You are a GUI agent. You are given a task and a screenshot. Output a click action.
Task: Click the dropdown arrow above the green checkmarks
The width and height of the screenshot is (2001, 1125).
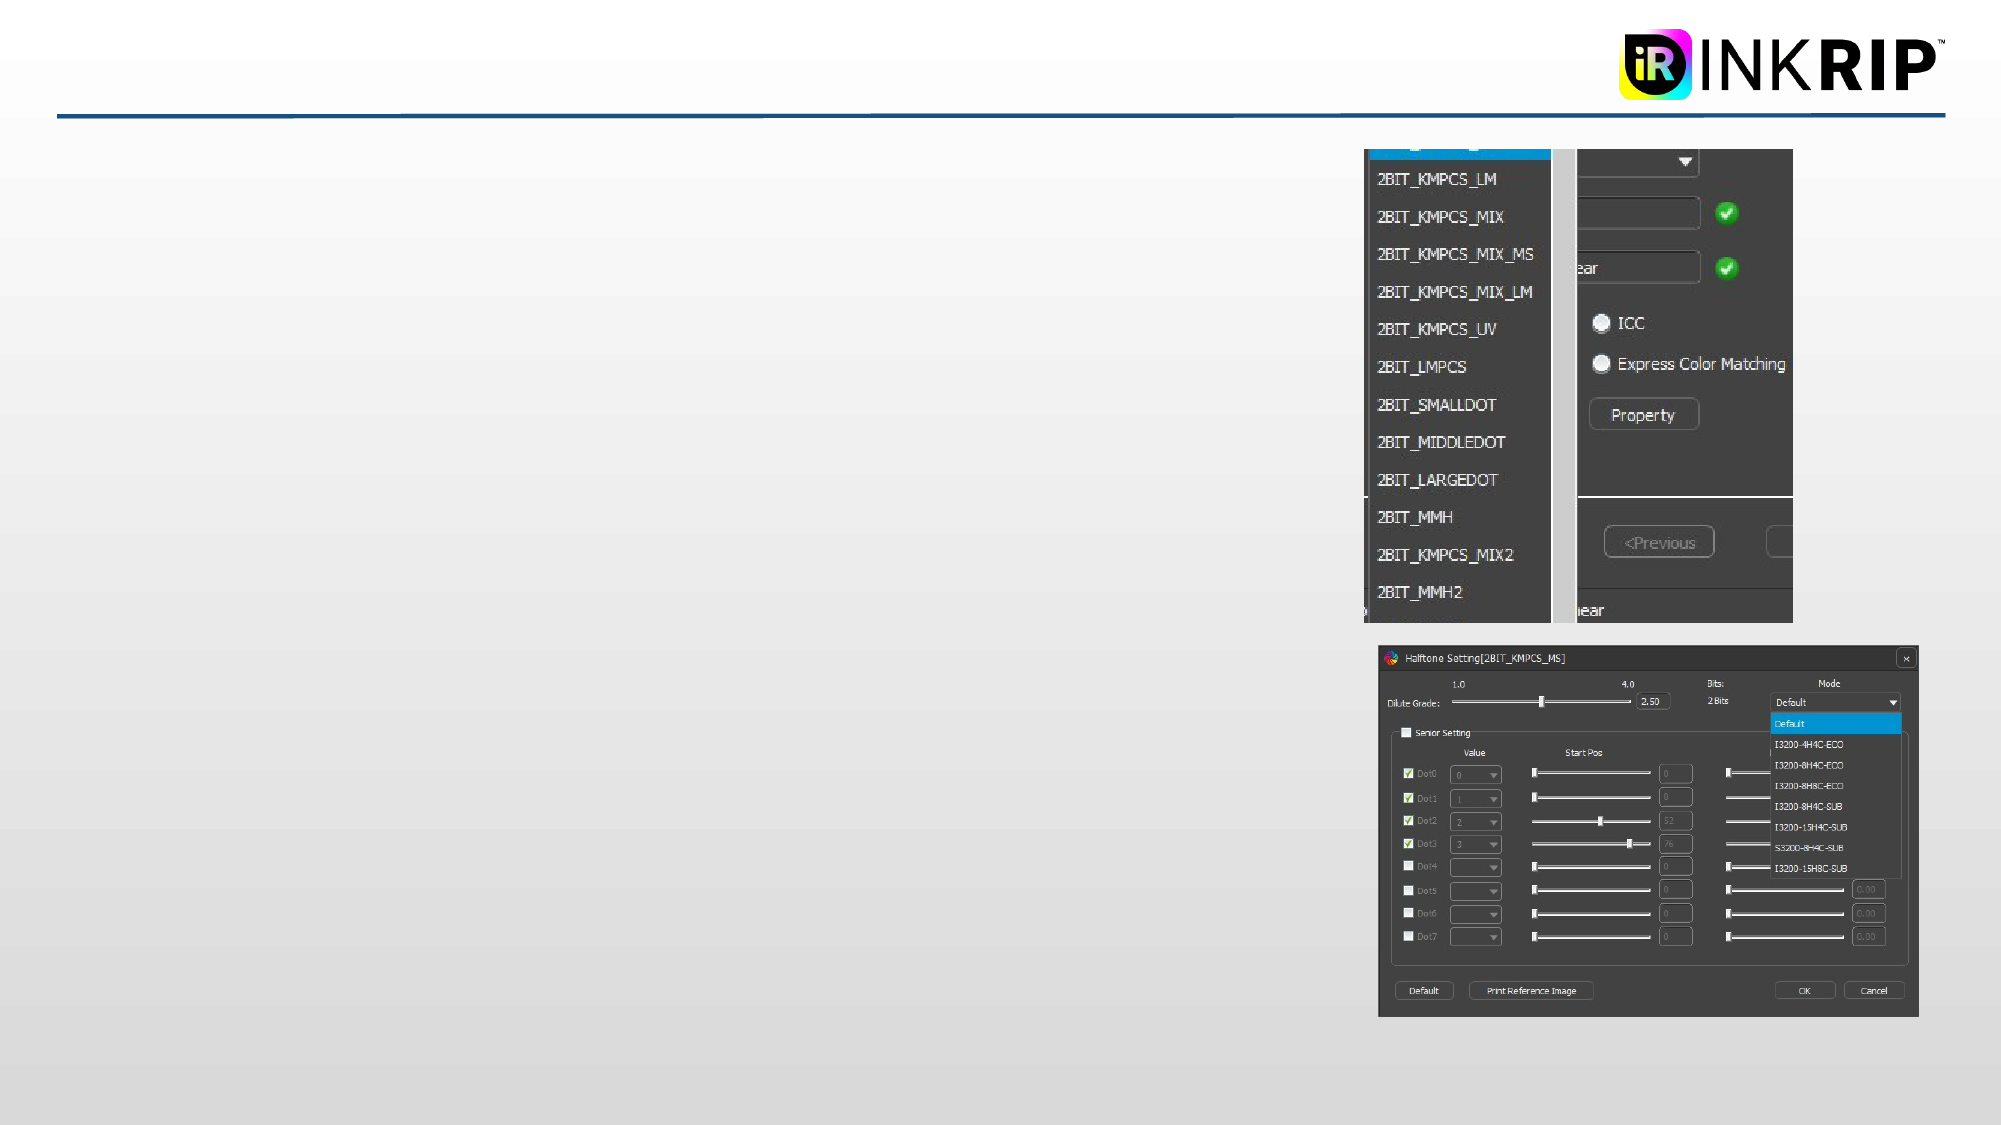point(1685,161)
